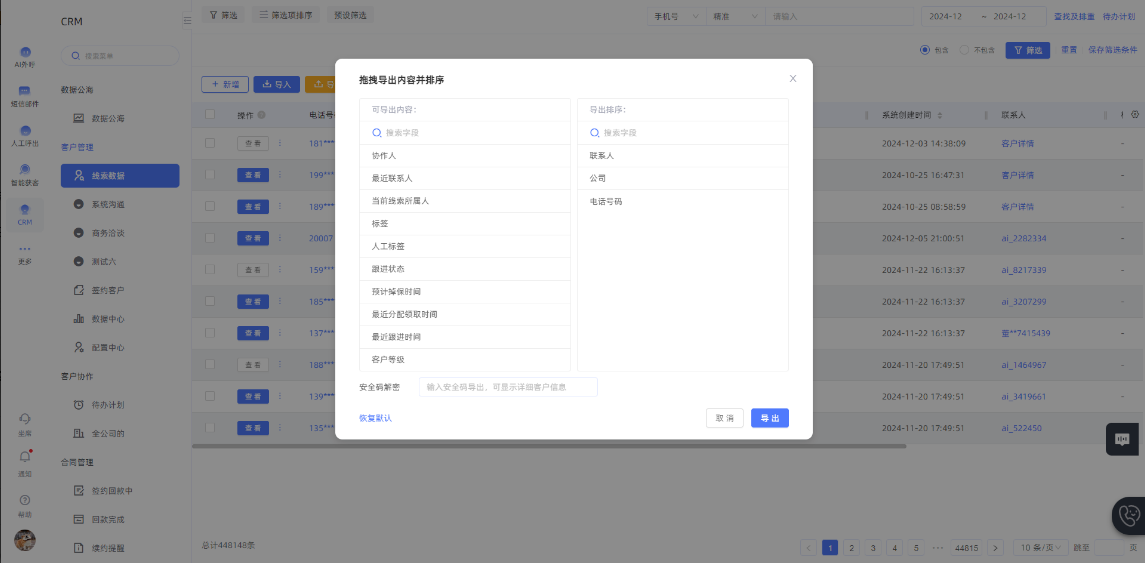Open the phone call floating widget

[1129, 516]
